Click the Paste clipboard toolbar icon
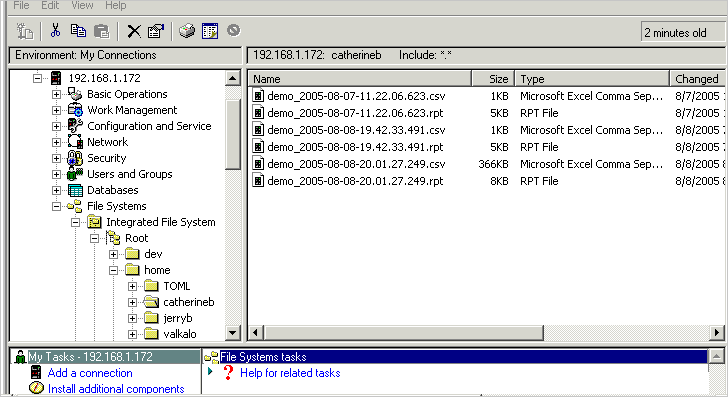The width and height of the screenshot is (728, 397). point(101,31)
